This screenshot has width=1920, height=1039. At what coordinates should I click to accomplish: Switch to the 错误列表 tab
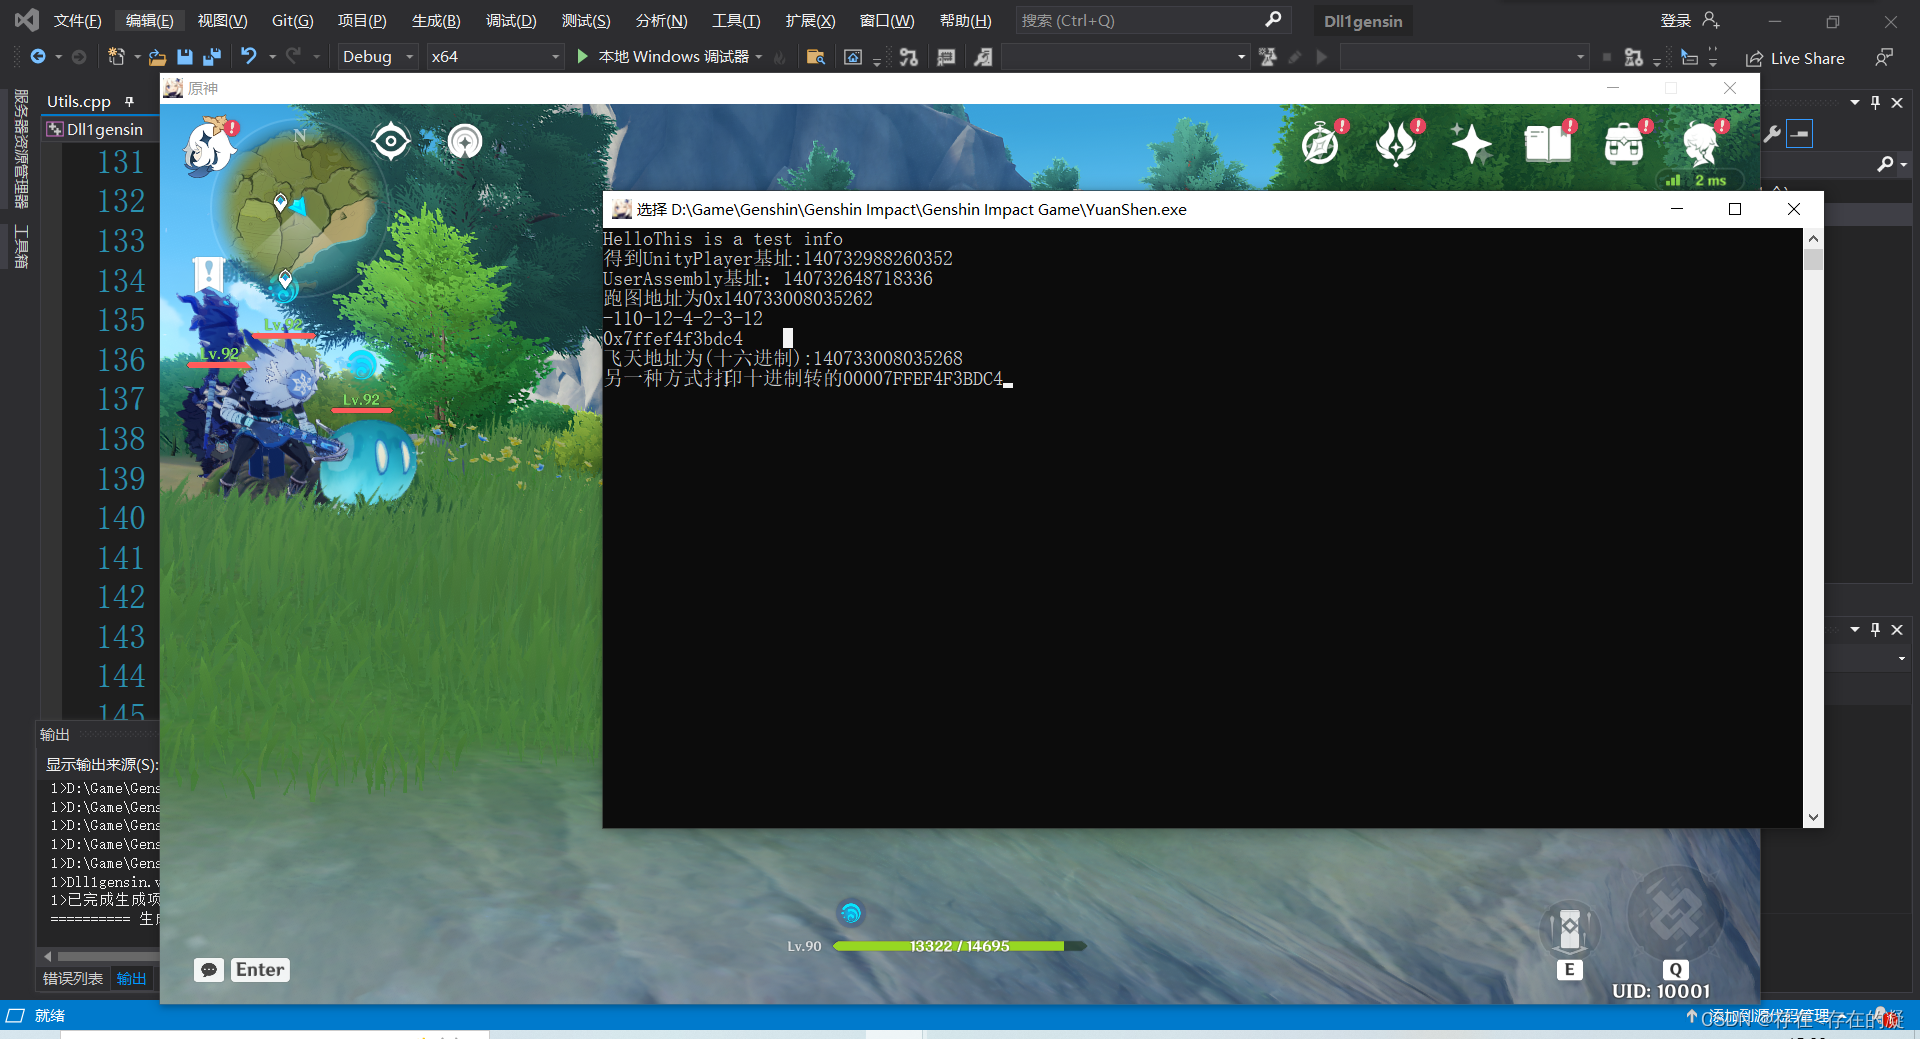[72, 978]
